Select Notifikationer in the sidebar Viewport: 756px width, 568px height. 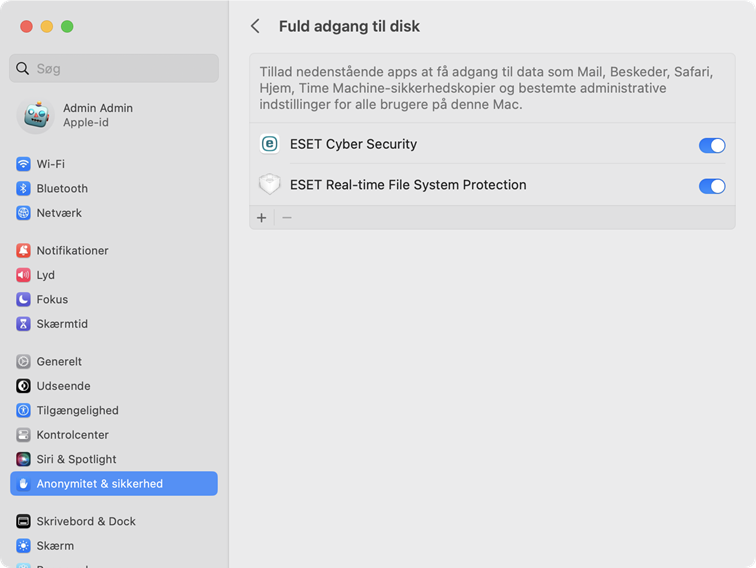coord(114,250)
